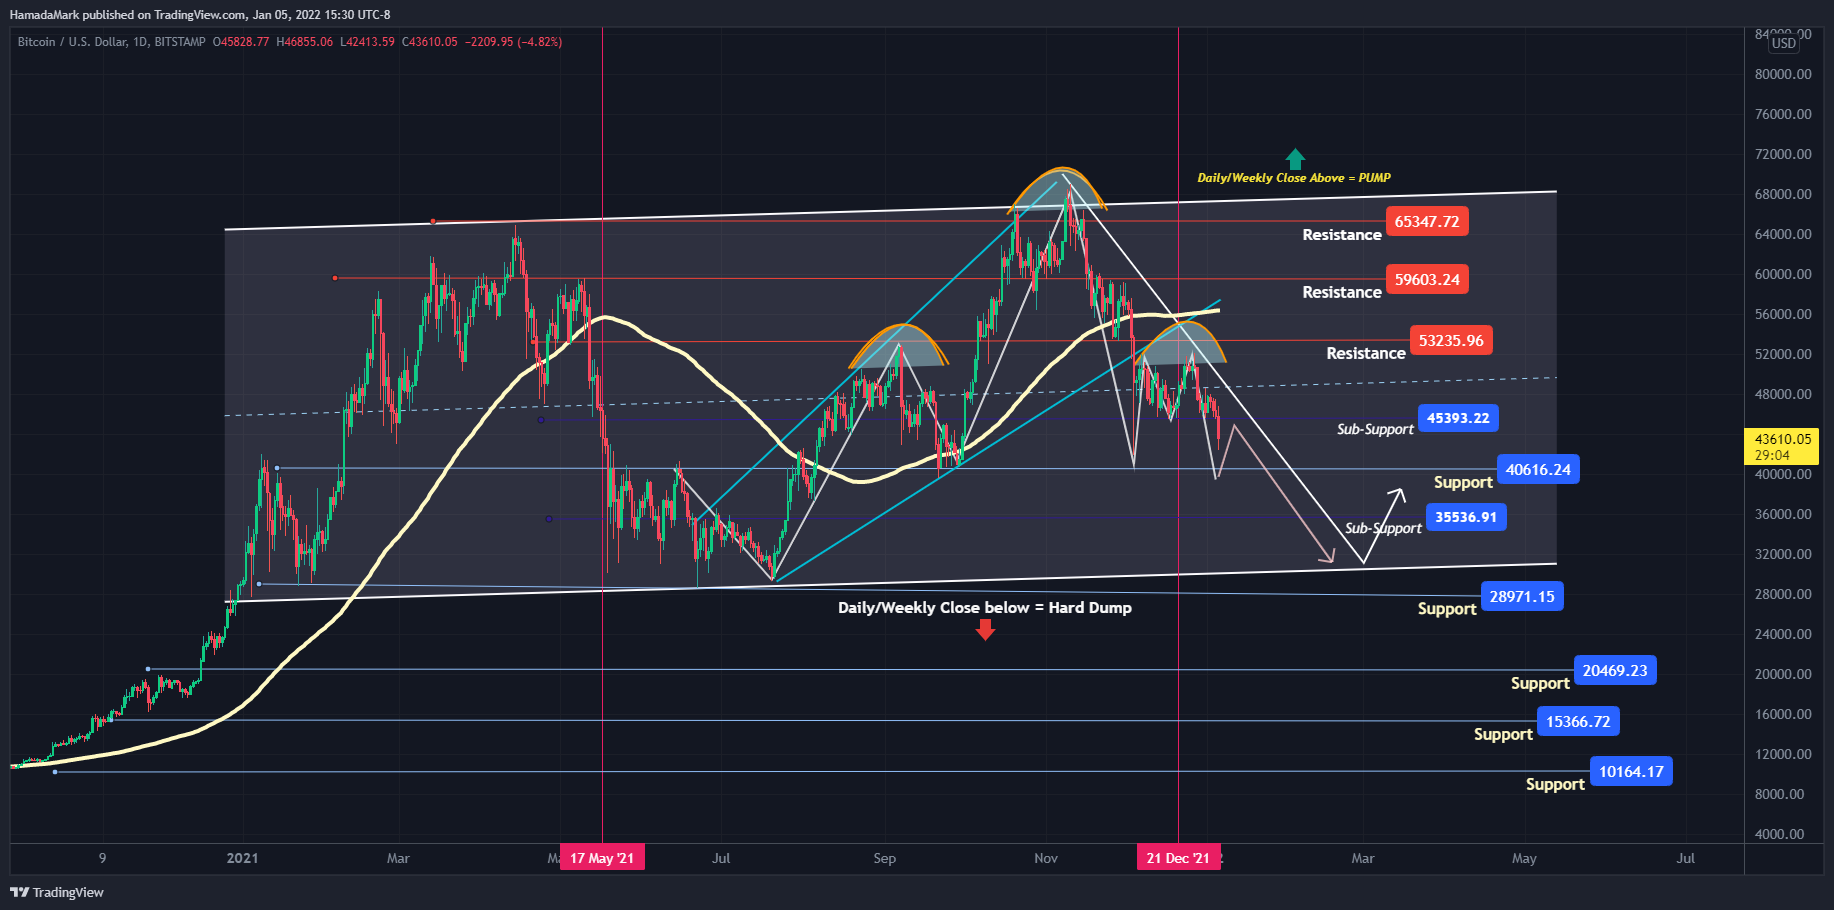
Task: Click the -2209.95 (-4.82%) change value
Action: tap(513, 42)
